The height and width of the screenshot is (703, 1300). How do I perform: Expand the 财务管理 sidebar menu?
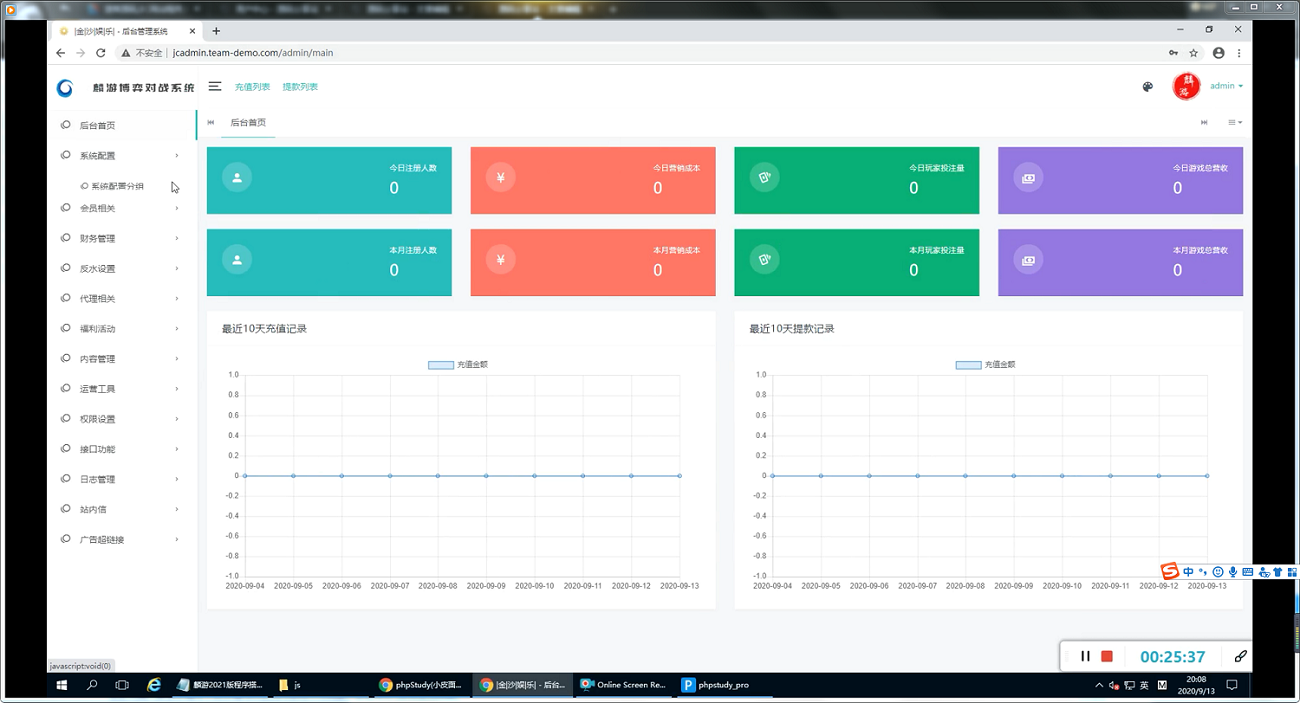click(x=120, y=239)
